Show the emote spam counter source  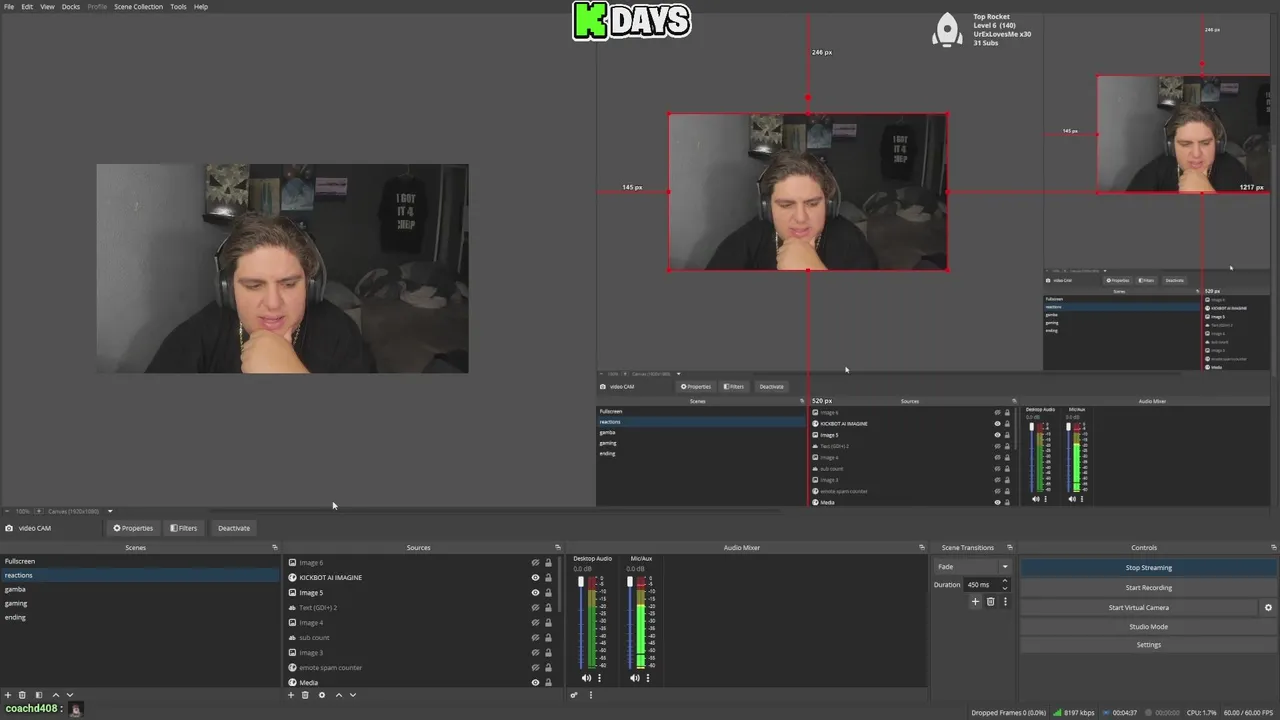(535, 668)
